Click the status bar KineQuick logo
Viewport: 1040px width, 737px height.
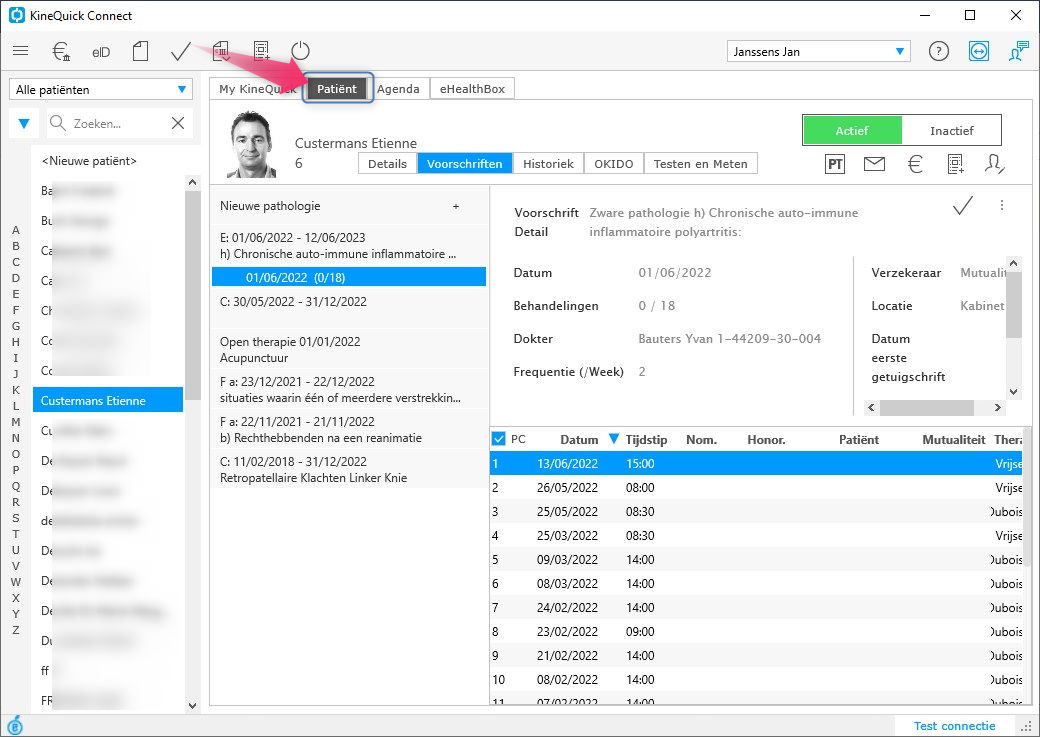coord(15,725)
